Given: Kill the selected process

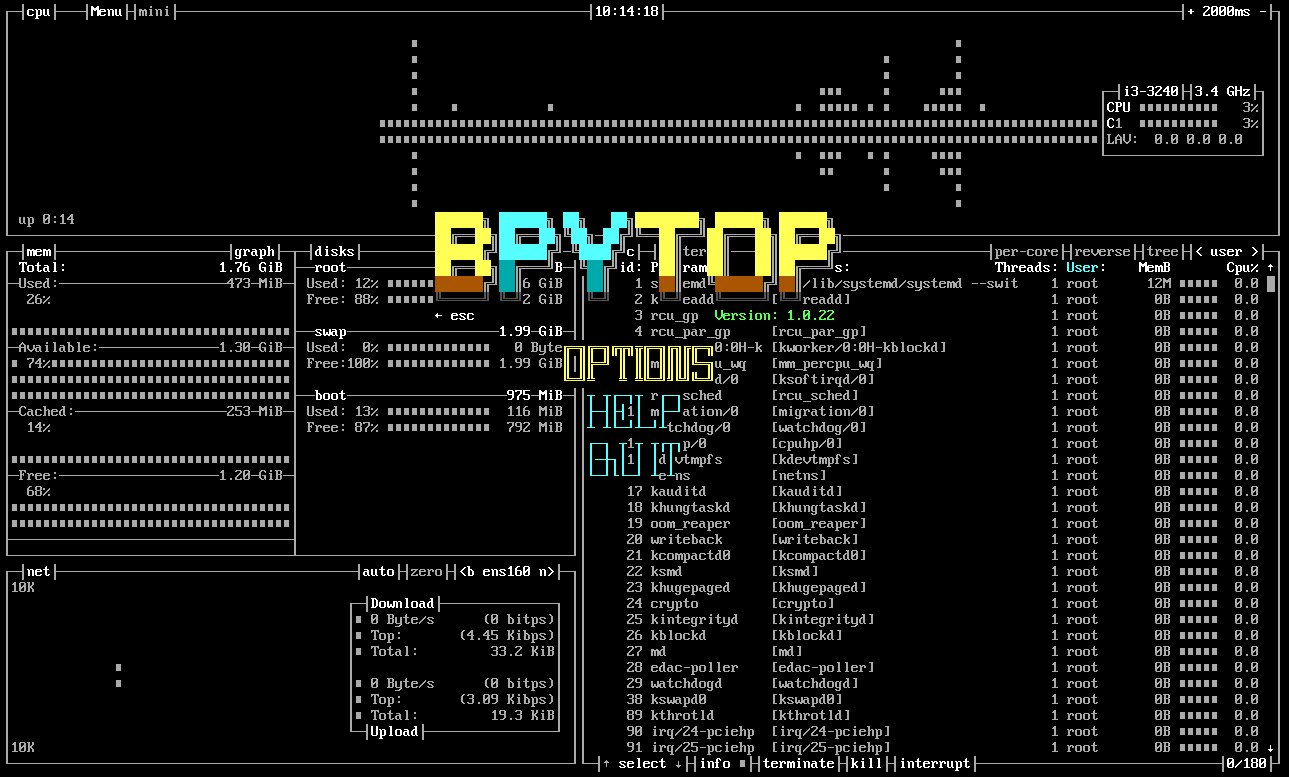Looking at the screenshot, I should pos(866,763).
